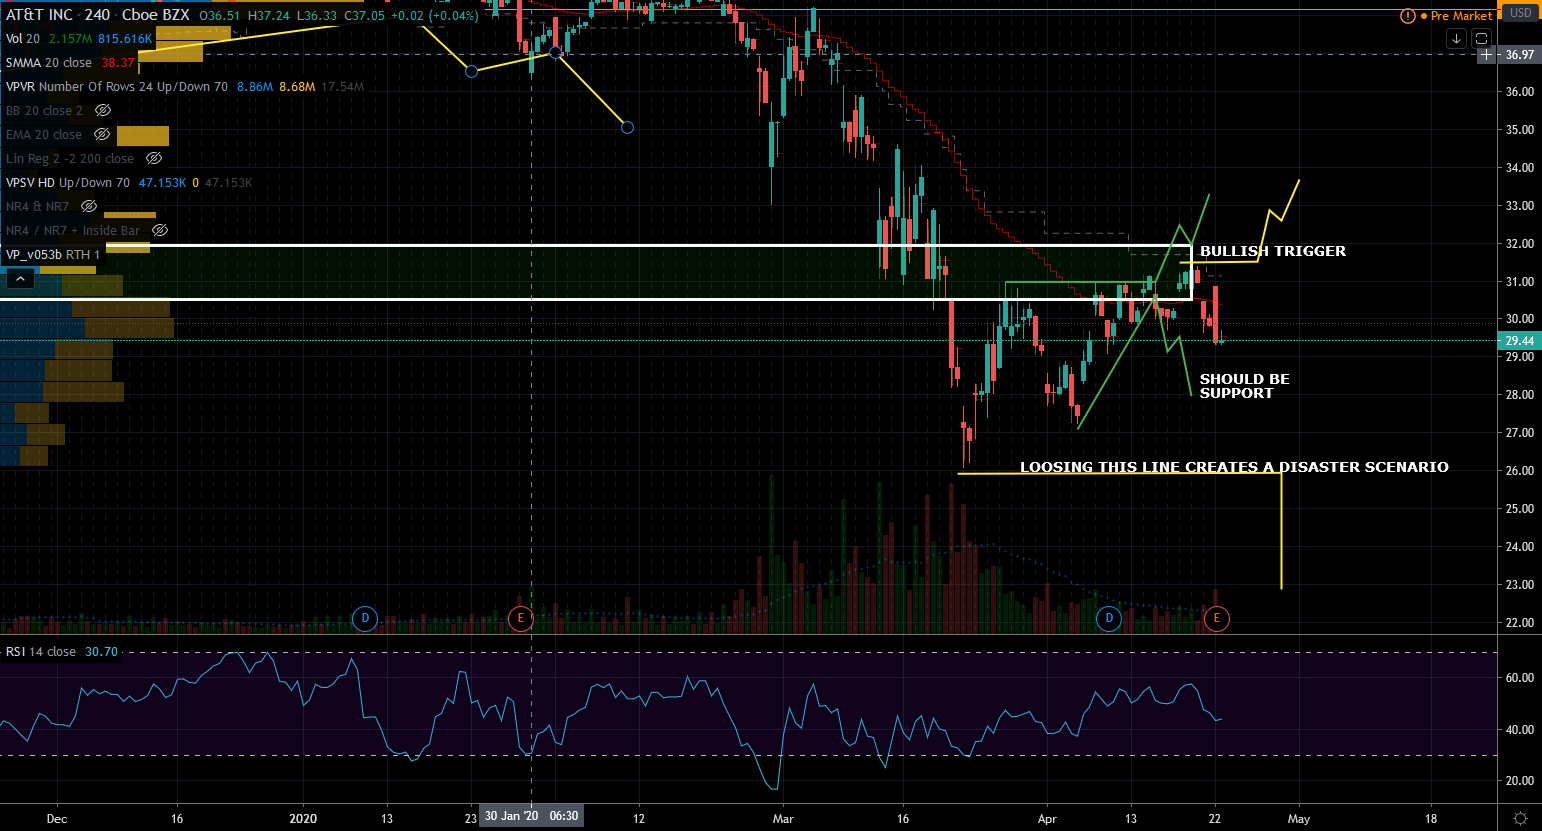The height and width of the screenshot is (831, 1542).
Task: Click the volume average value 815.616K
Action: (126, 39)
